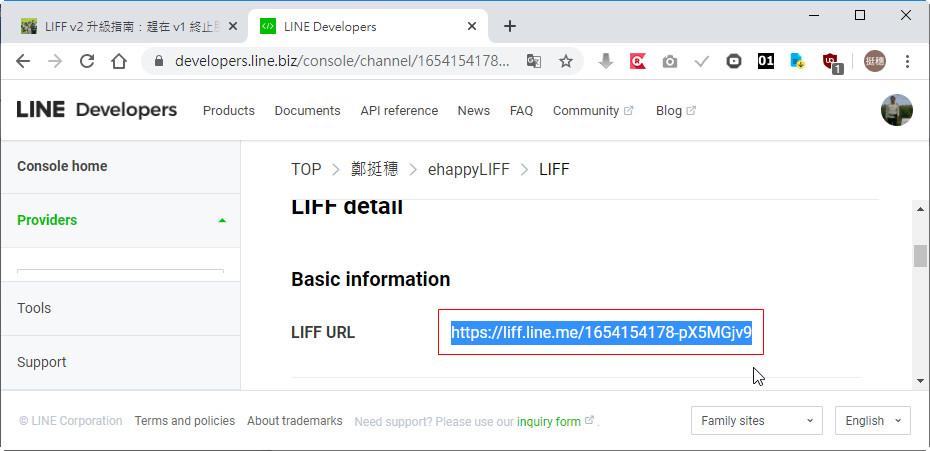Click the address bar URL

(342, 61)
